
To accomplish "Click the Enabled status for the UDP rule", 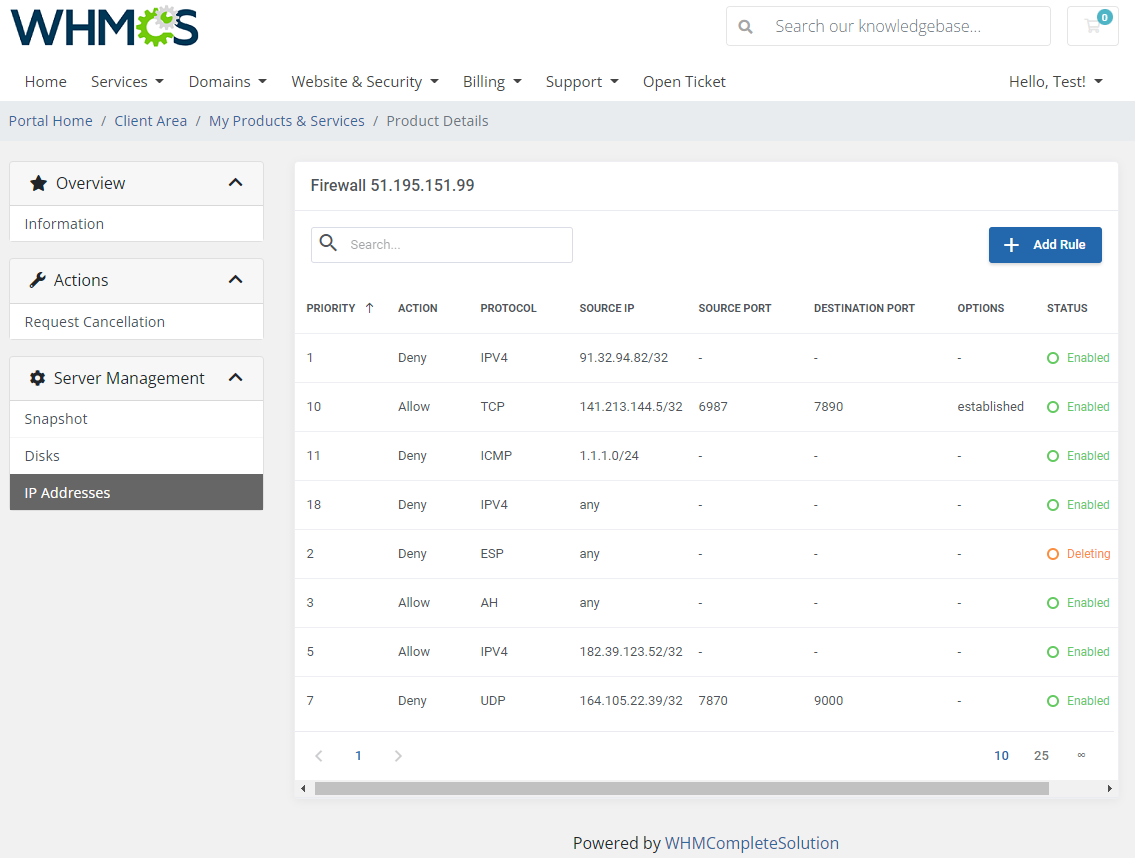I will pos(1078,700).
